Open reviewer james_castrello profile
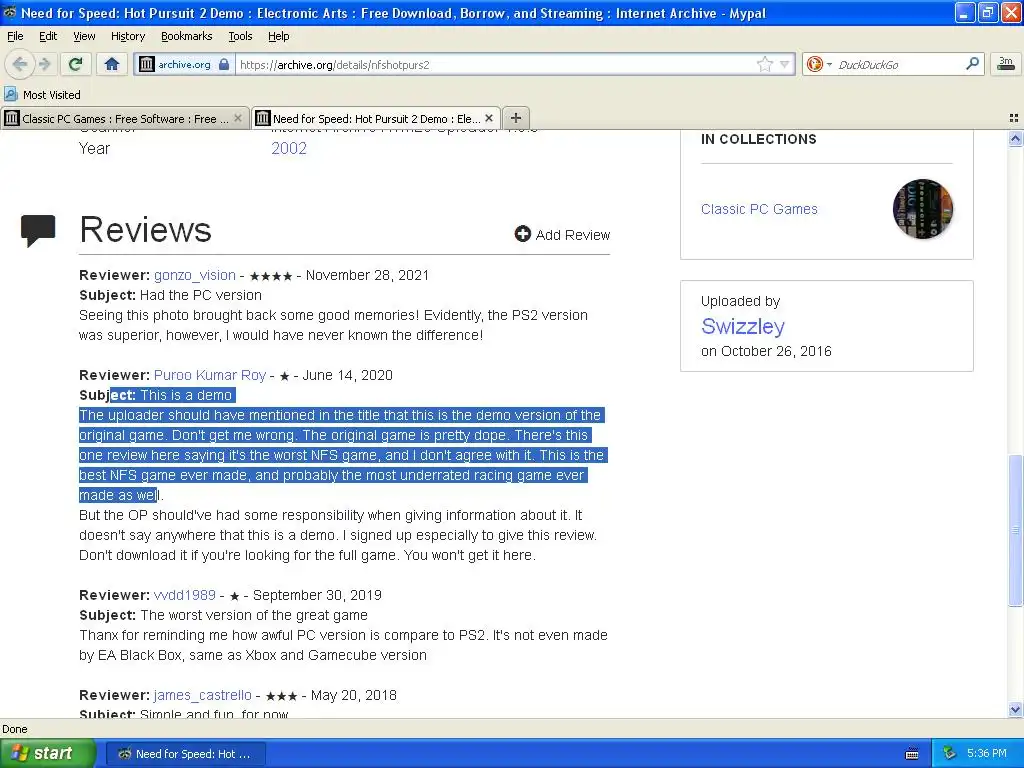This screenshot has height=768, width=1024. (202, 695)
